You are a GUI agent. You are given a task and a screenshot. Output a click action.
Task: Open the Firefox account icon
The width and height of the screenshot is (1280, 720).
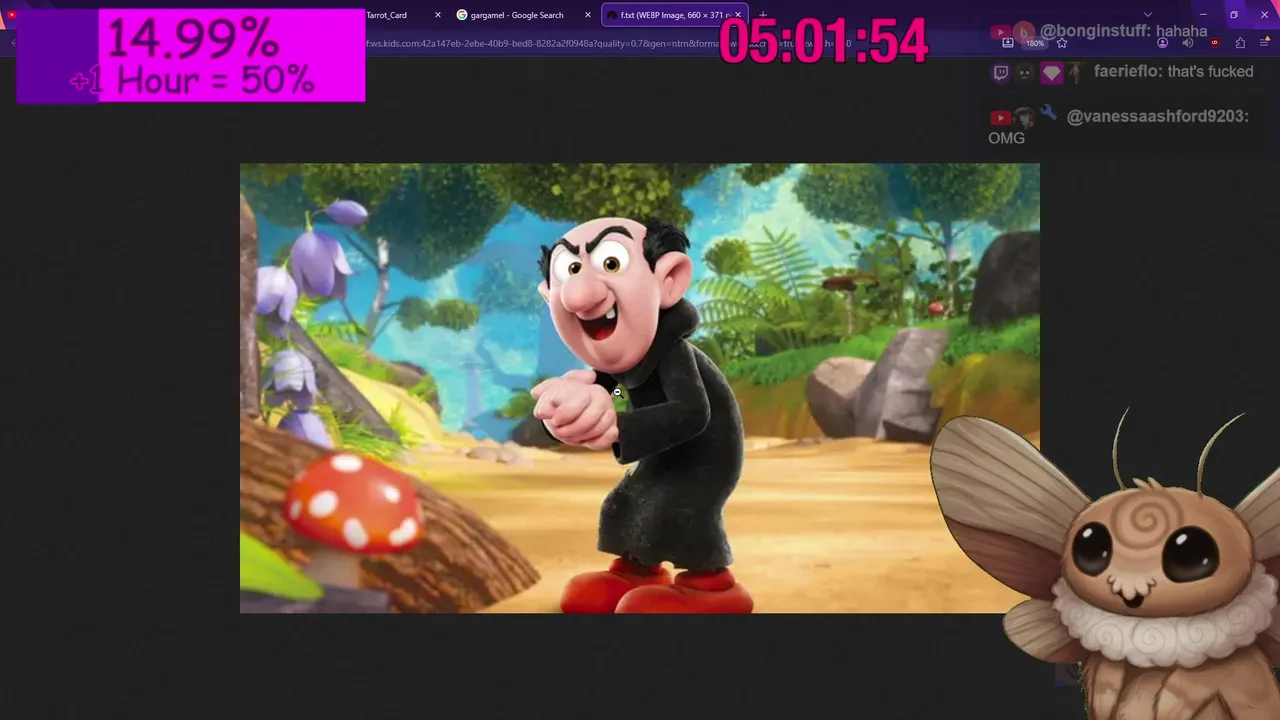tap(1162, 43)
